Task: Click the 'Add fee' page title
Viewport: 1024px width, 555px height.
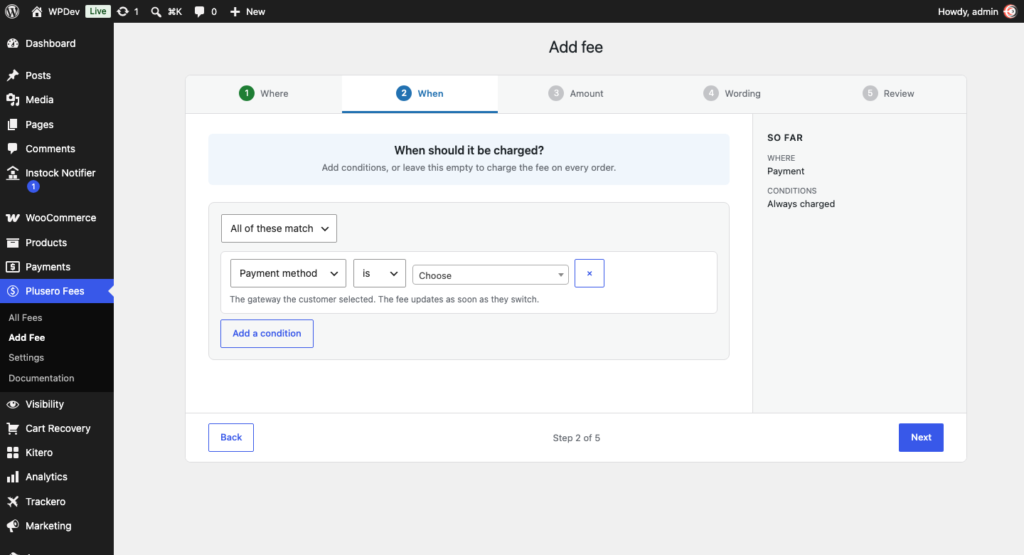Action: click(575, 47)
